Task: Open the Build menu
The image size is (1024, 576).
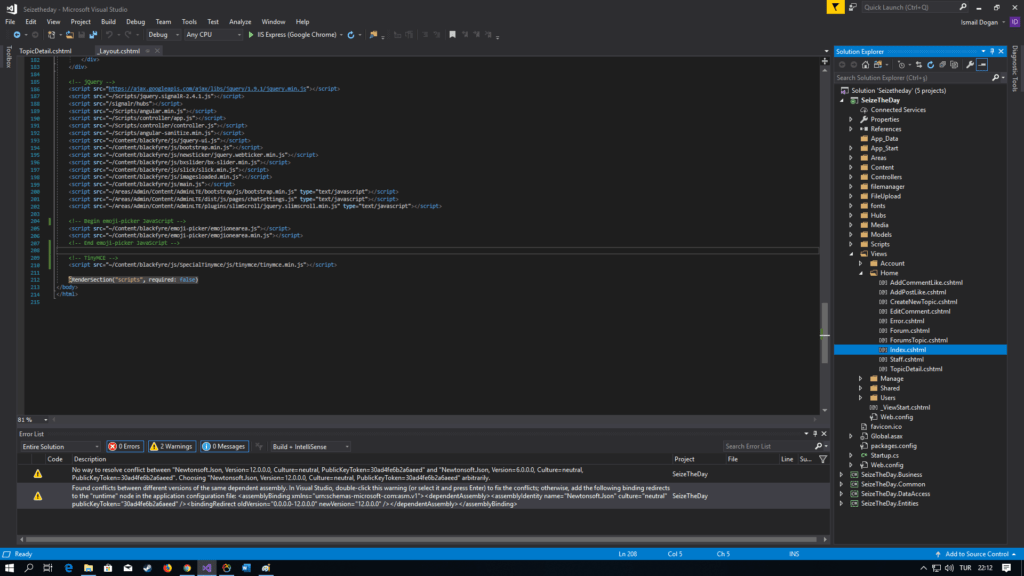Action: point(108,22)
